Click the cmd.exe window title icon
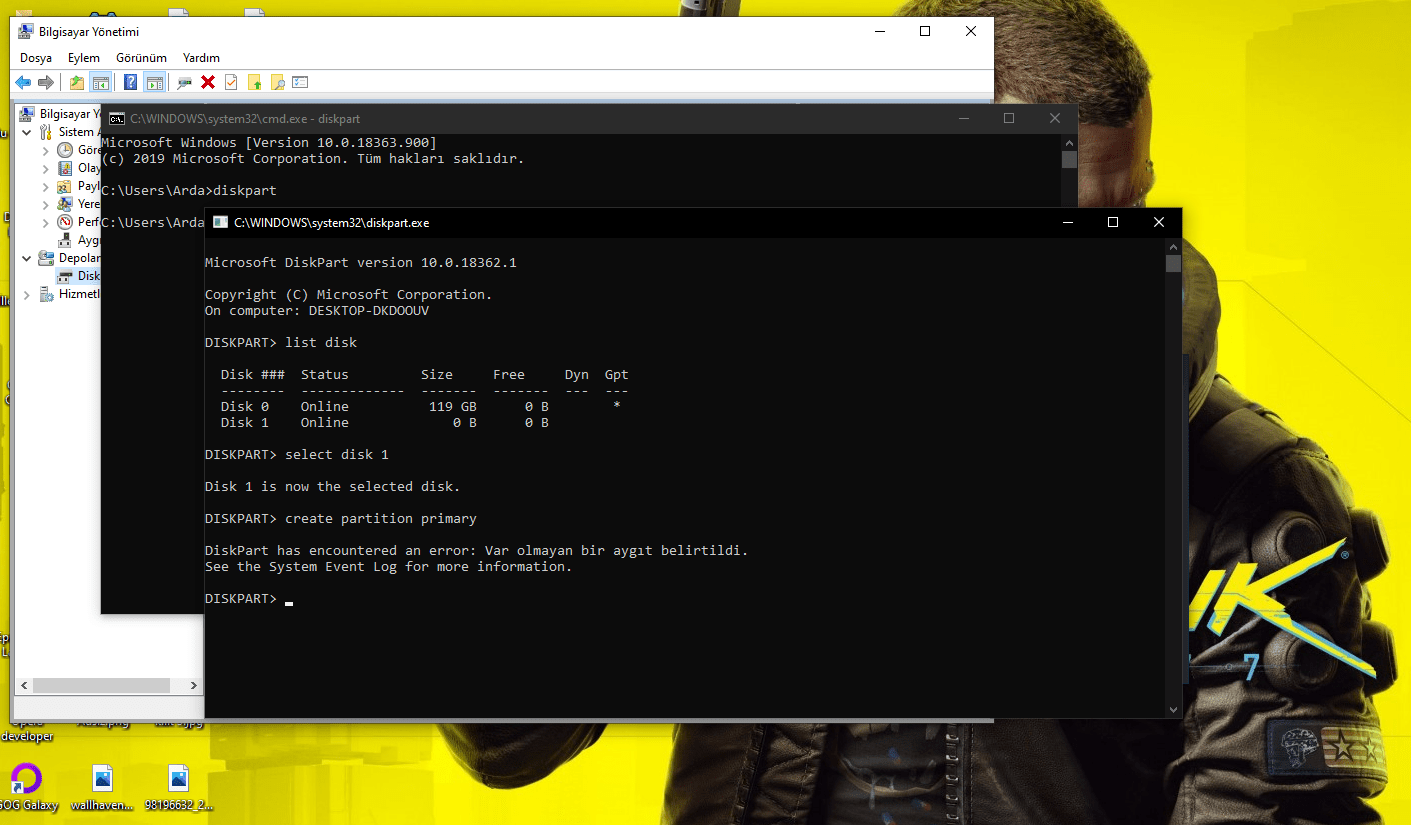The height and width of the screenshot is (825, 1411). (117, 119)
